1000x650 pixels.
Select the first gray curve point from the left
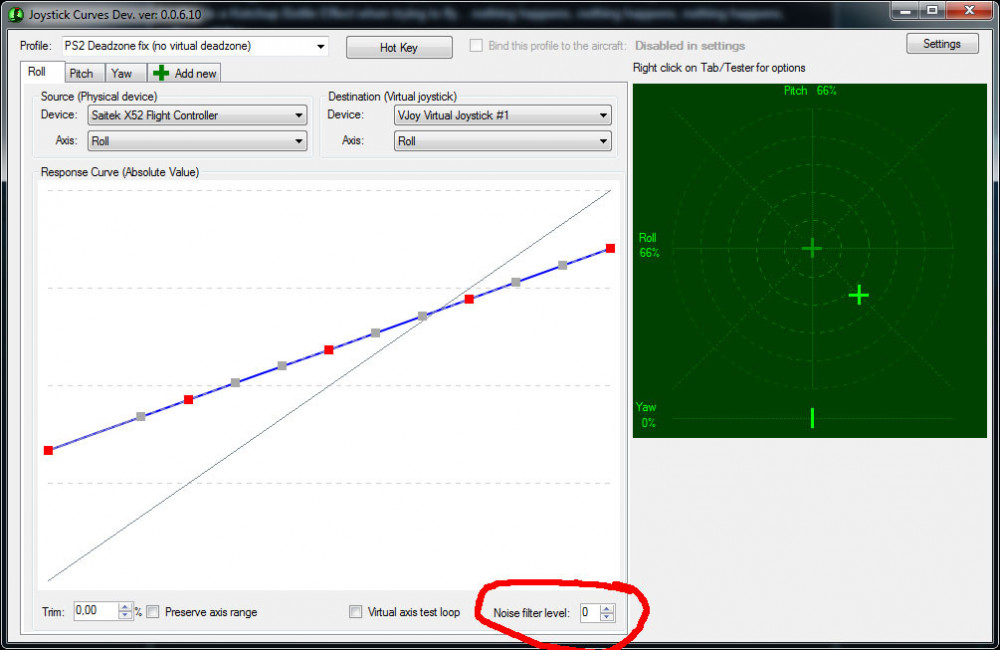(141, 417)
